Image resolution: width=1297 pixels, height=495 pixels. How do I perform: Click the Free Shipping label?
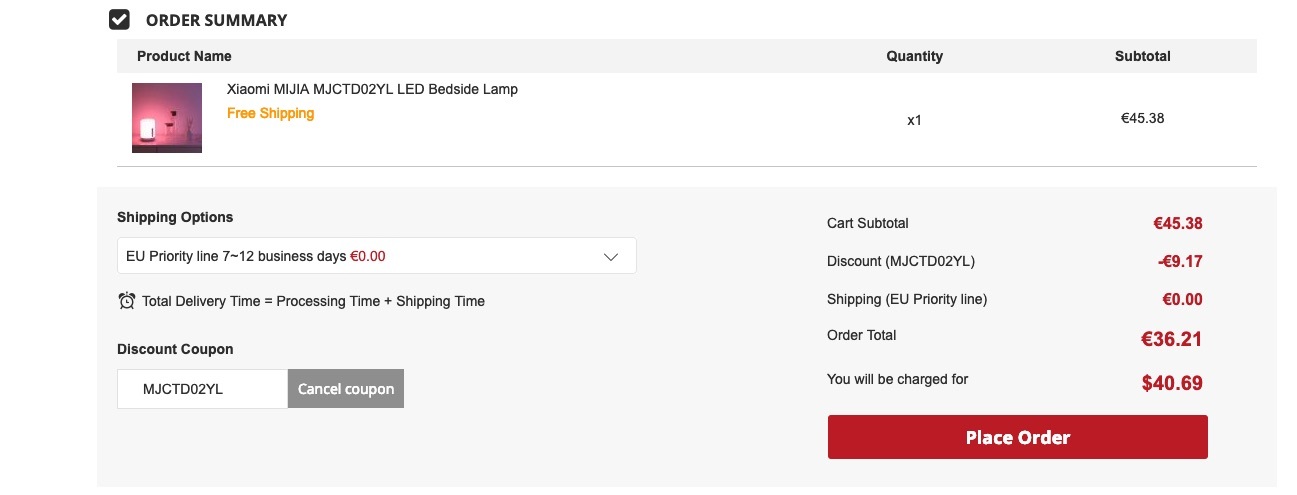tap(270, 113)
